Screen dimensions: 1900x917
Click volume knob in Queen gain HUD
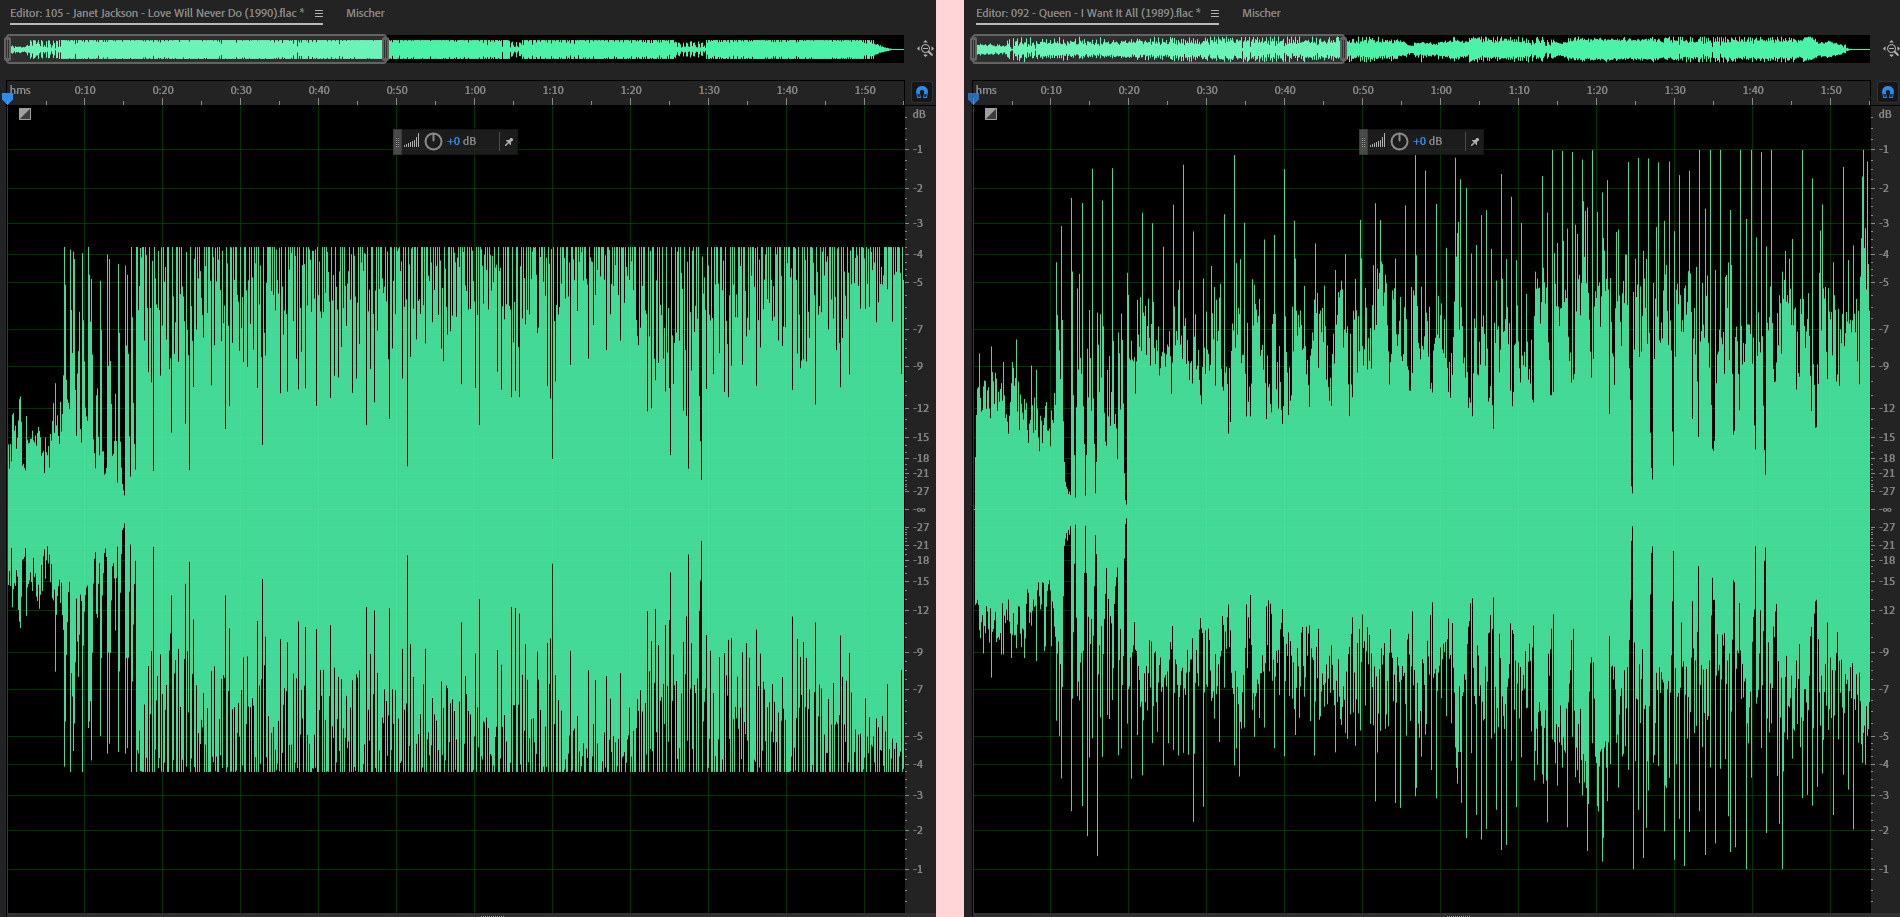point(1399,142)
